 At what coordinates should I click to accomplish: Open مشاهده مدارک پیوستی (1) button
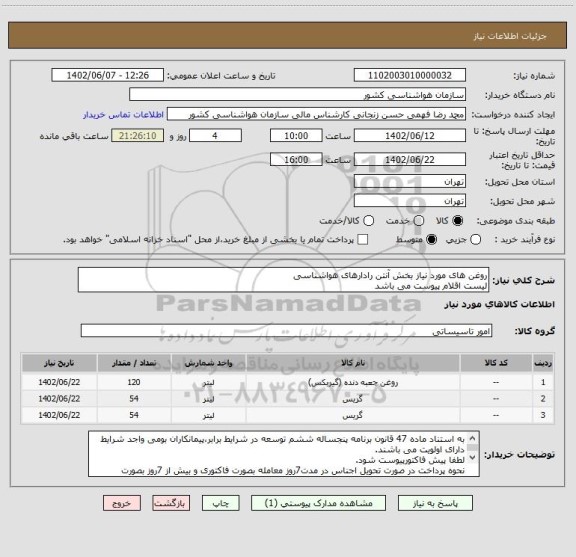[318, 503]
